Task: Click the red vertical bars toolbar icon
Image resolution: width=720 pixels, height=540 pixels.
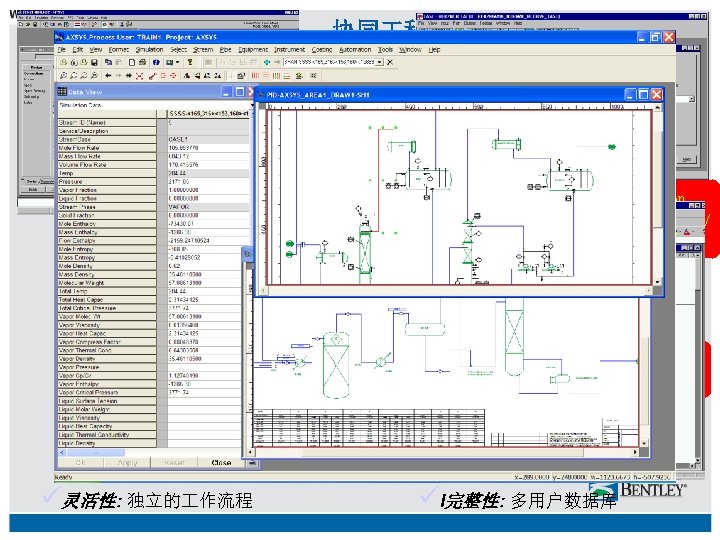Action: 255,76
